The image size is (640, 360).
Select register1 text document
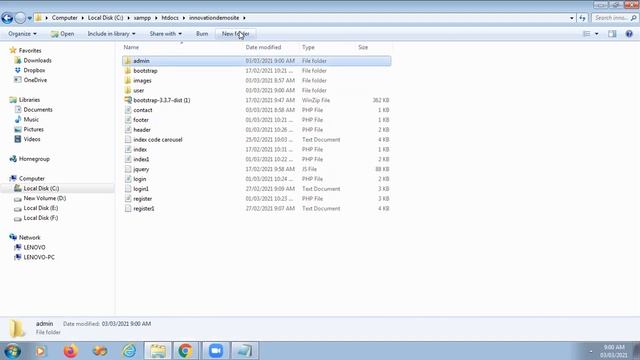[x=256, y=209]
